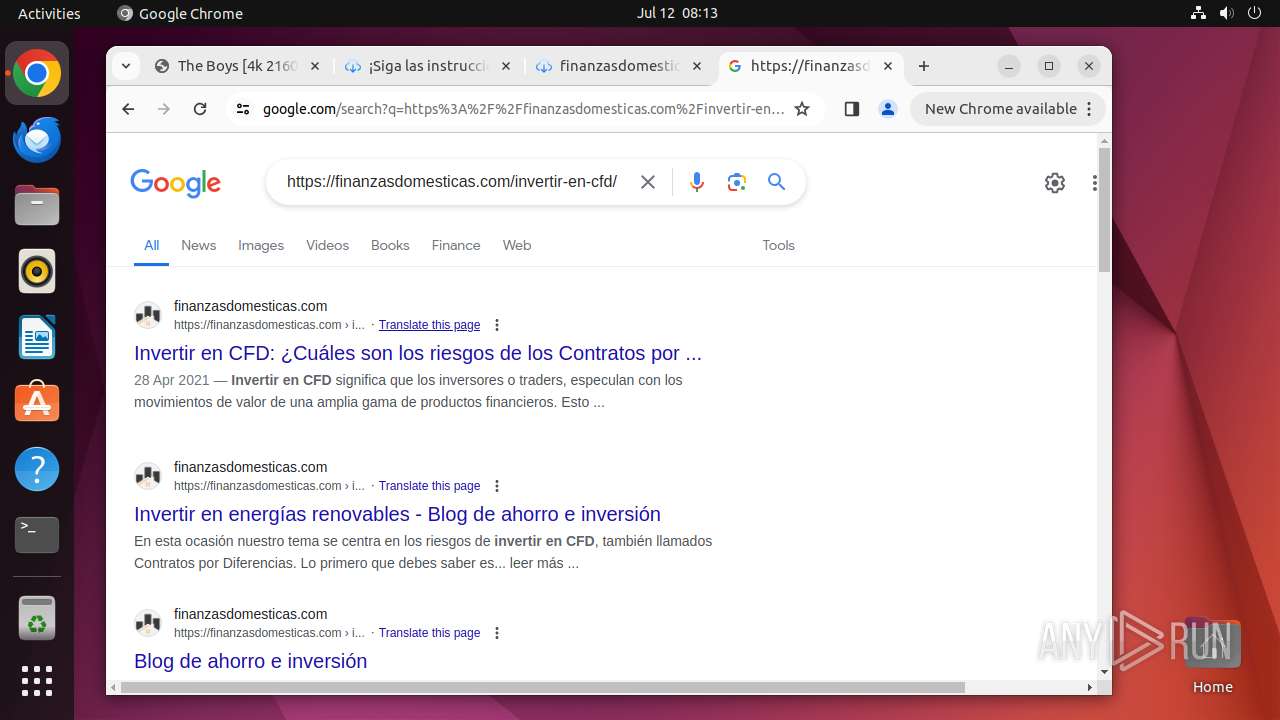Close the 'The Boys [4k 2160' tab
The image size is (1280, 720).
click(314, 66)
